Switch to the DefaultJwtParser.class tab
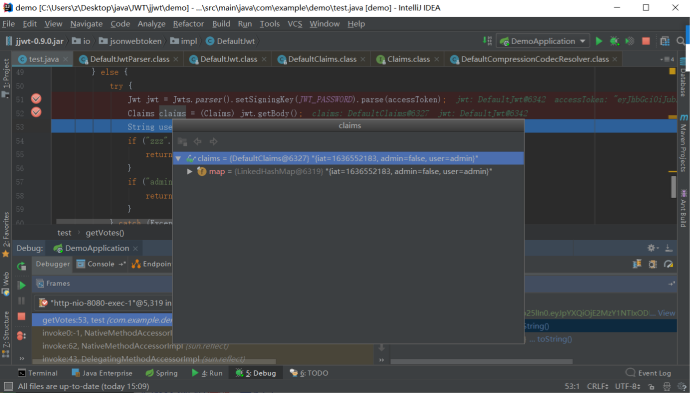690x393 pixels. point(129,59)
